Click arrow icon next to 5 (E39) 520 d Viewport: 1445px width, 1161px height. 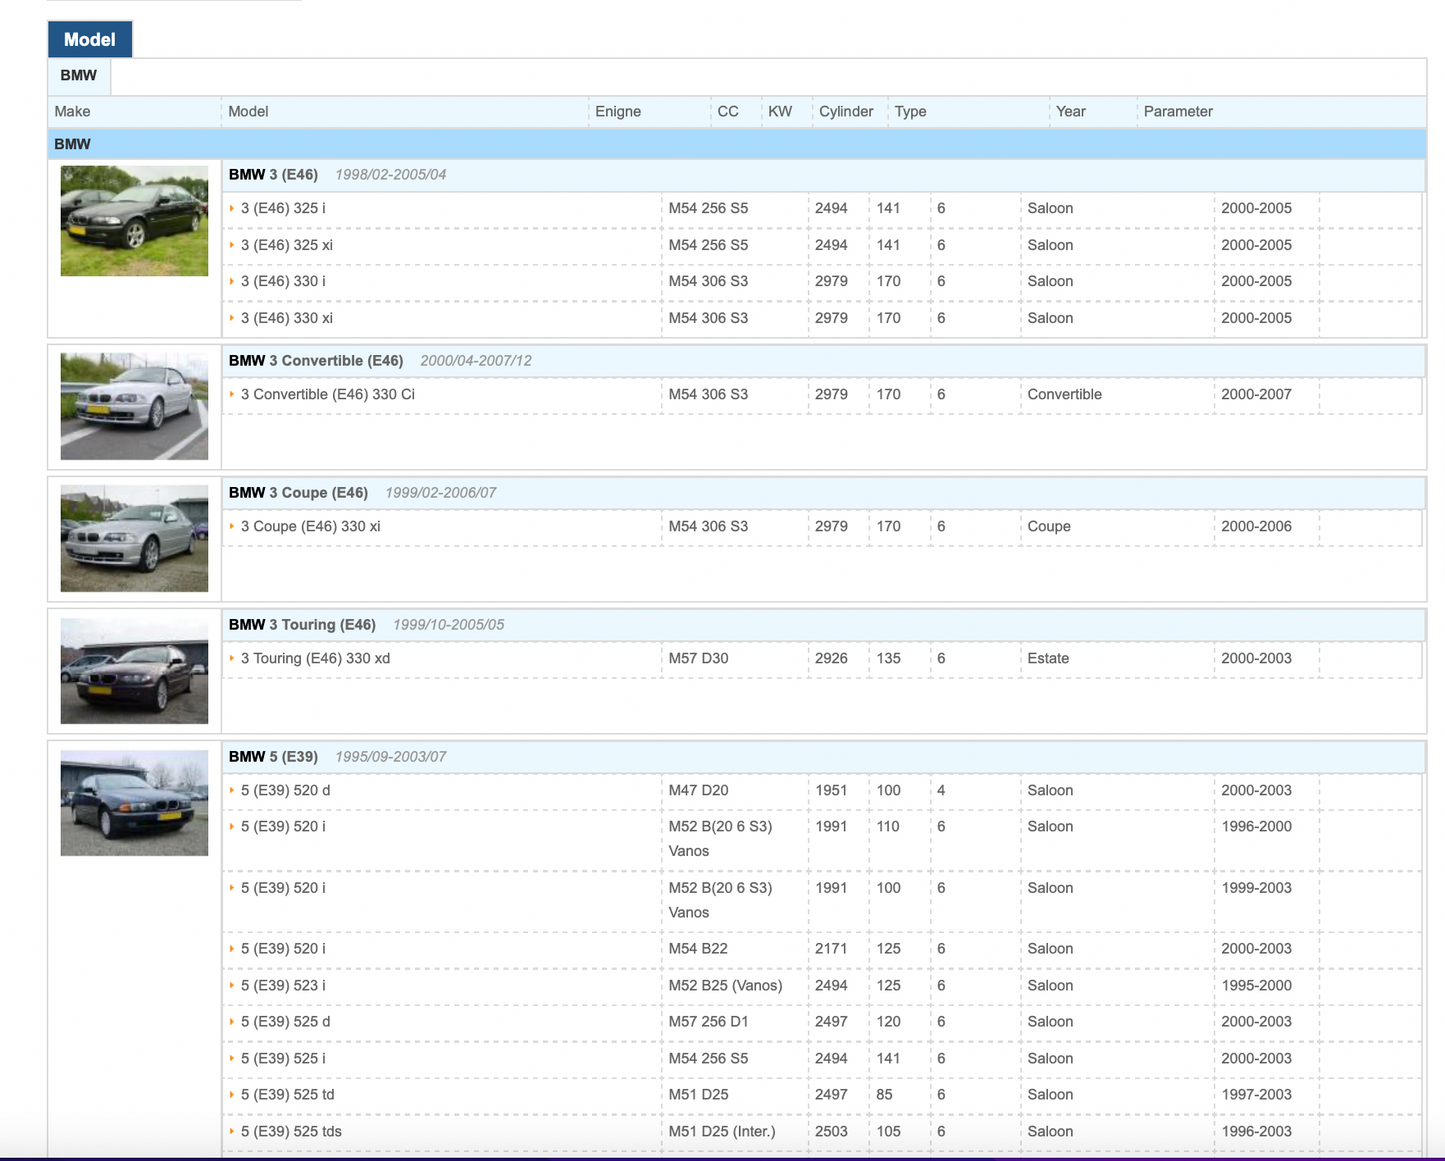tap(232, 791)
